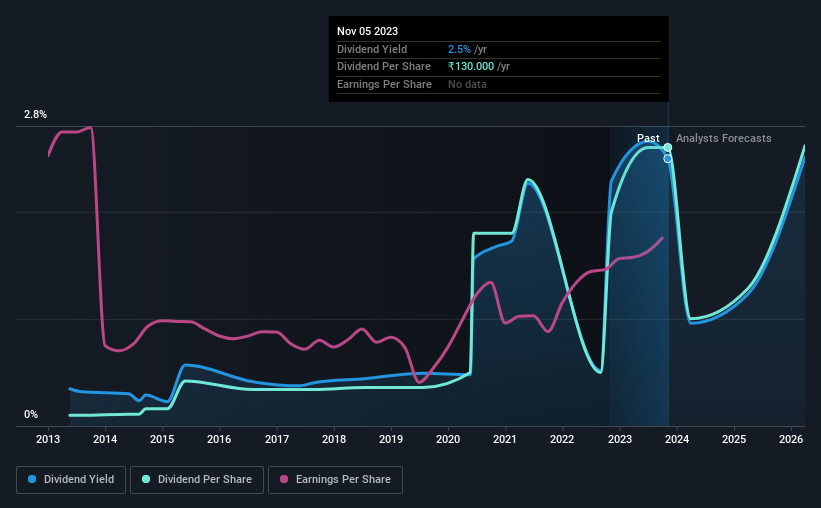Toggle the Earnings Per Share legend button
This screenshot has width=821, height=508.
pos(336,480)
